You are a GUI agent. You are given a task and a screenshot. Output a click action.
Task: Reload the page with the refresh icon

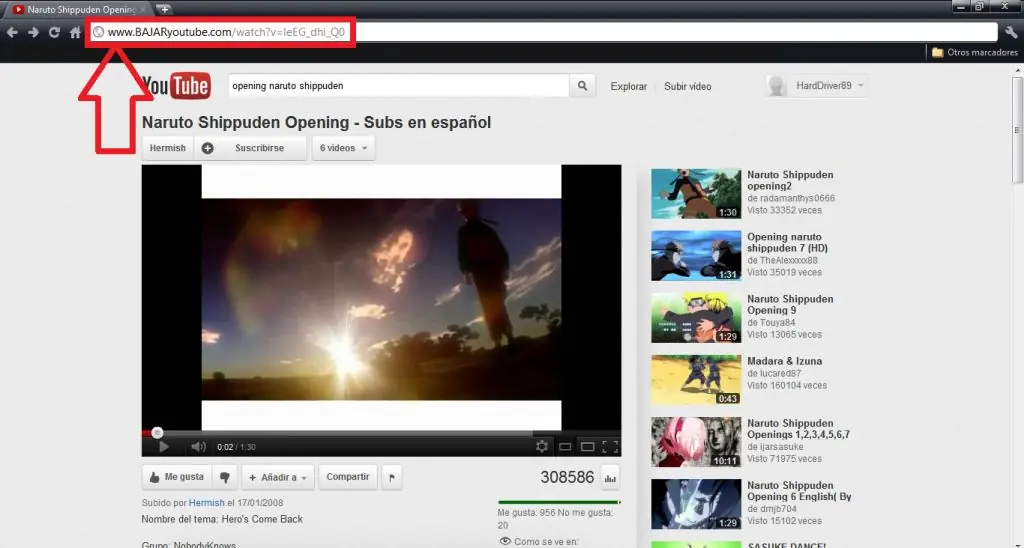point(54,33)
